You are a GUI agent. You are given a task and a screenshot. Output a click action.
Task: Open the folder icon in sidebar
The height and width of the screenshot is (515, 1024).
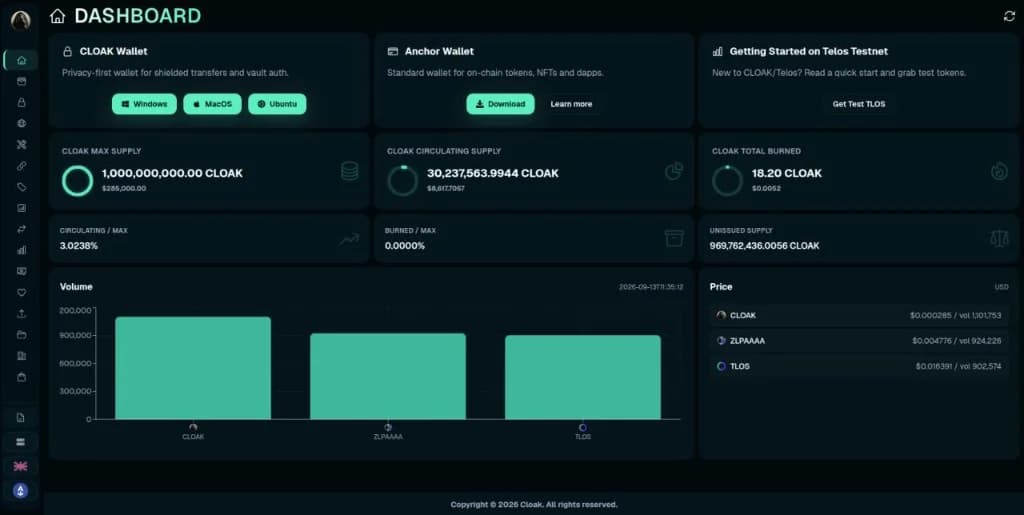[x=21, y=335]
